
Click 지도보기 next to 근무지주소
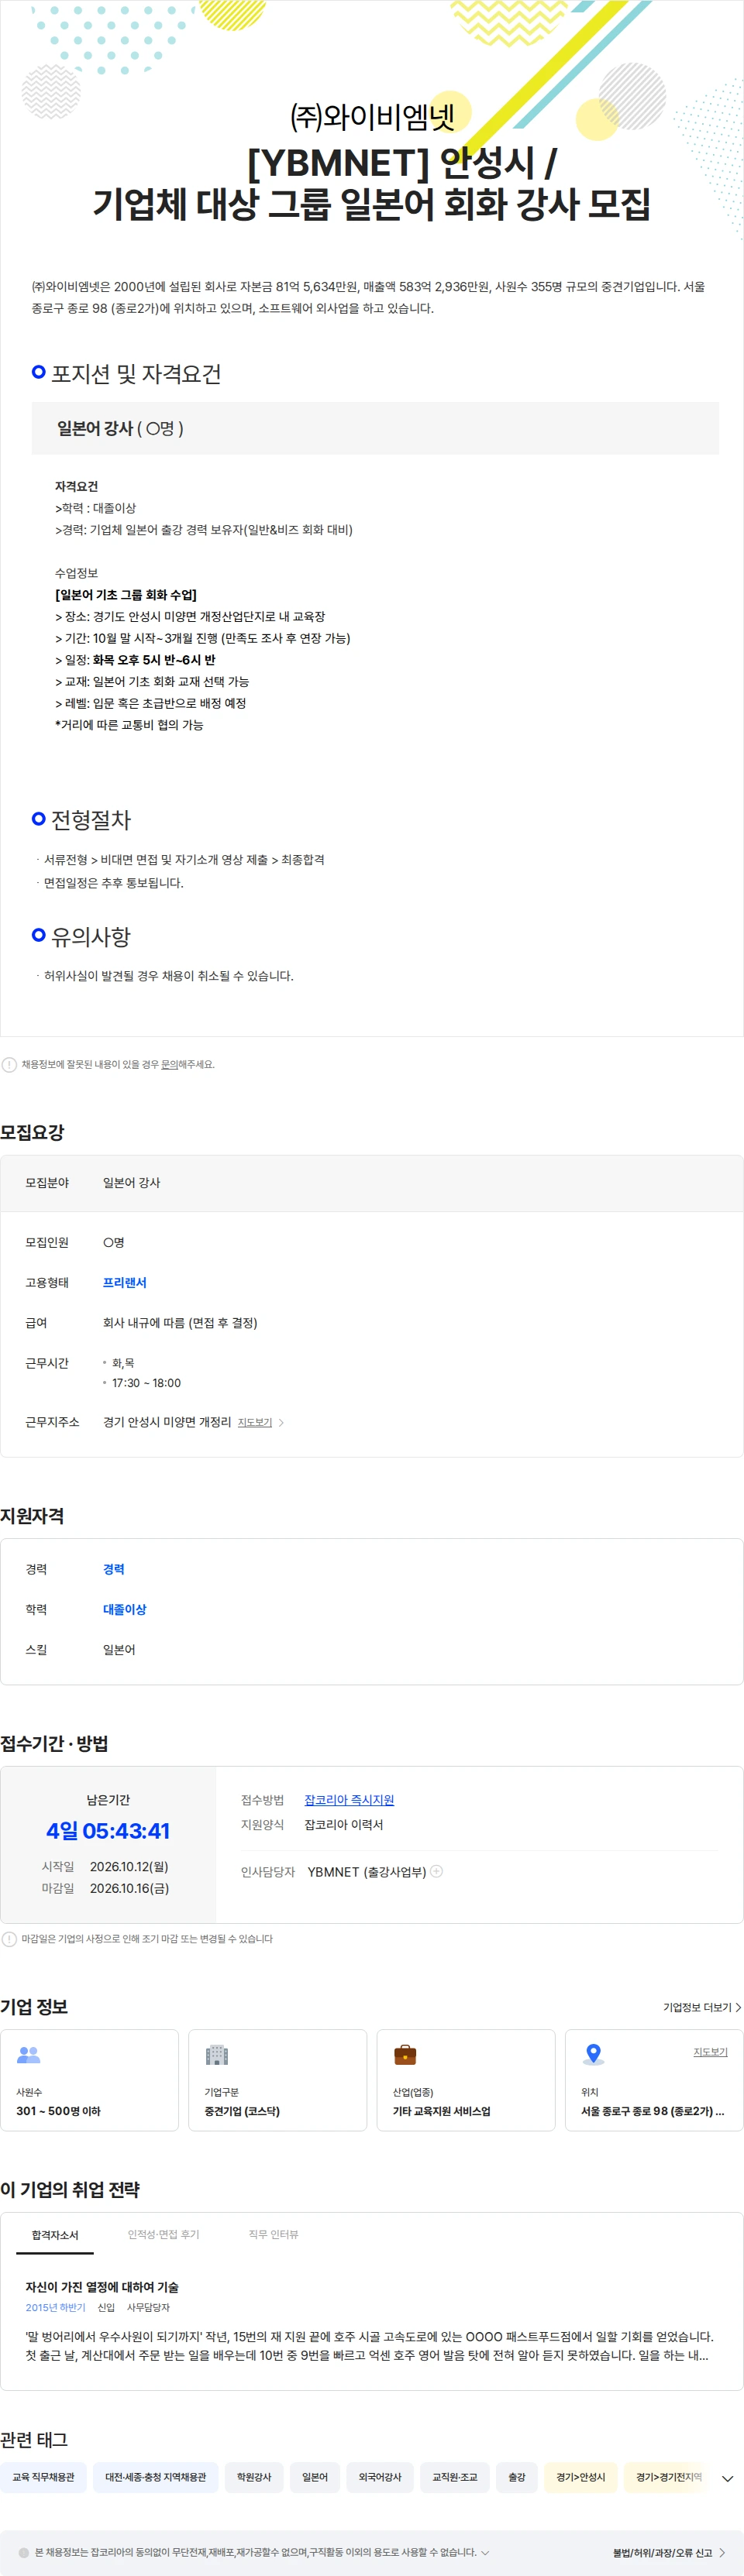click(255, 1422)
